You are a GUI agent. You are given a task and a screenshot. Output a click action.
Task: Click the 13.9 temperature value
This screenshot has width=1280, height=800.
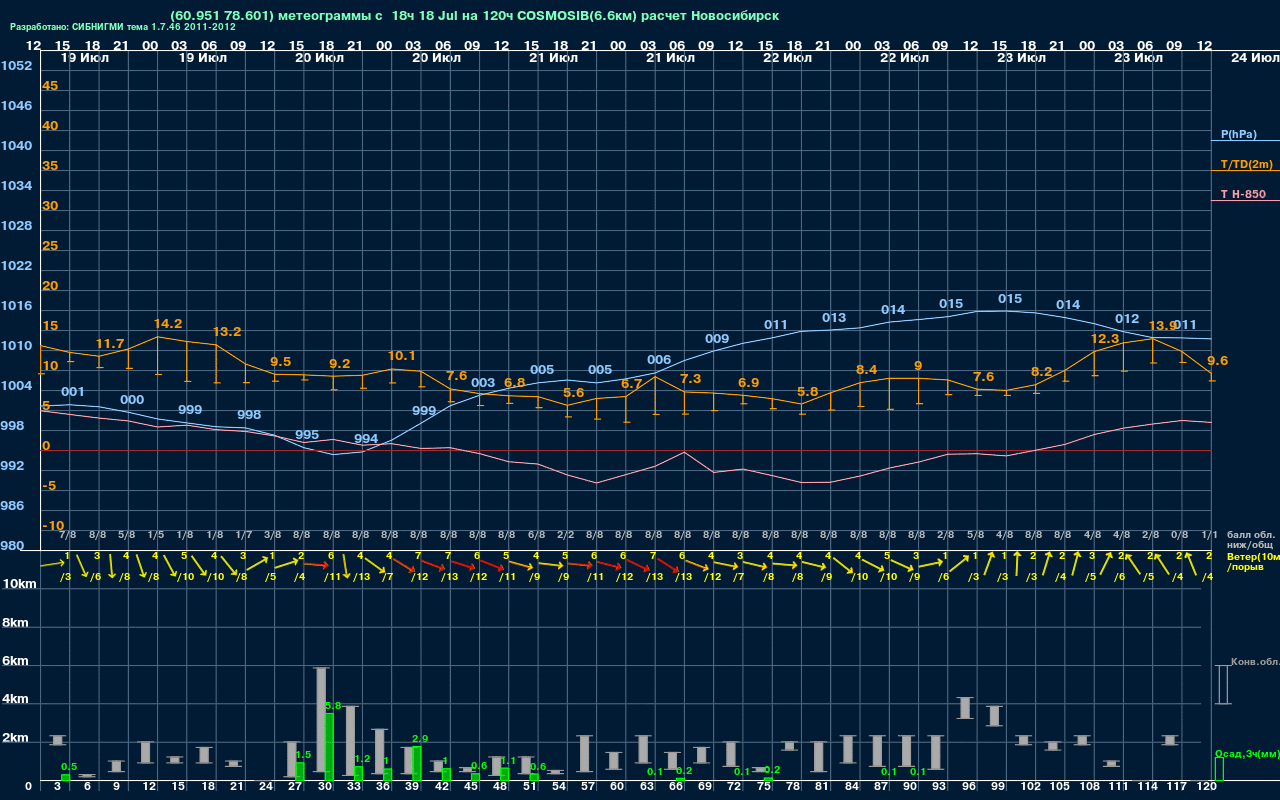click(x=1162, y=326)
